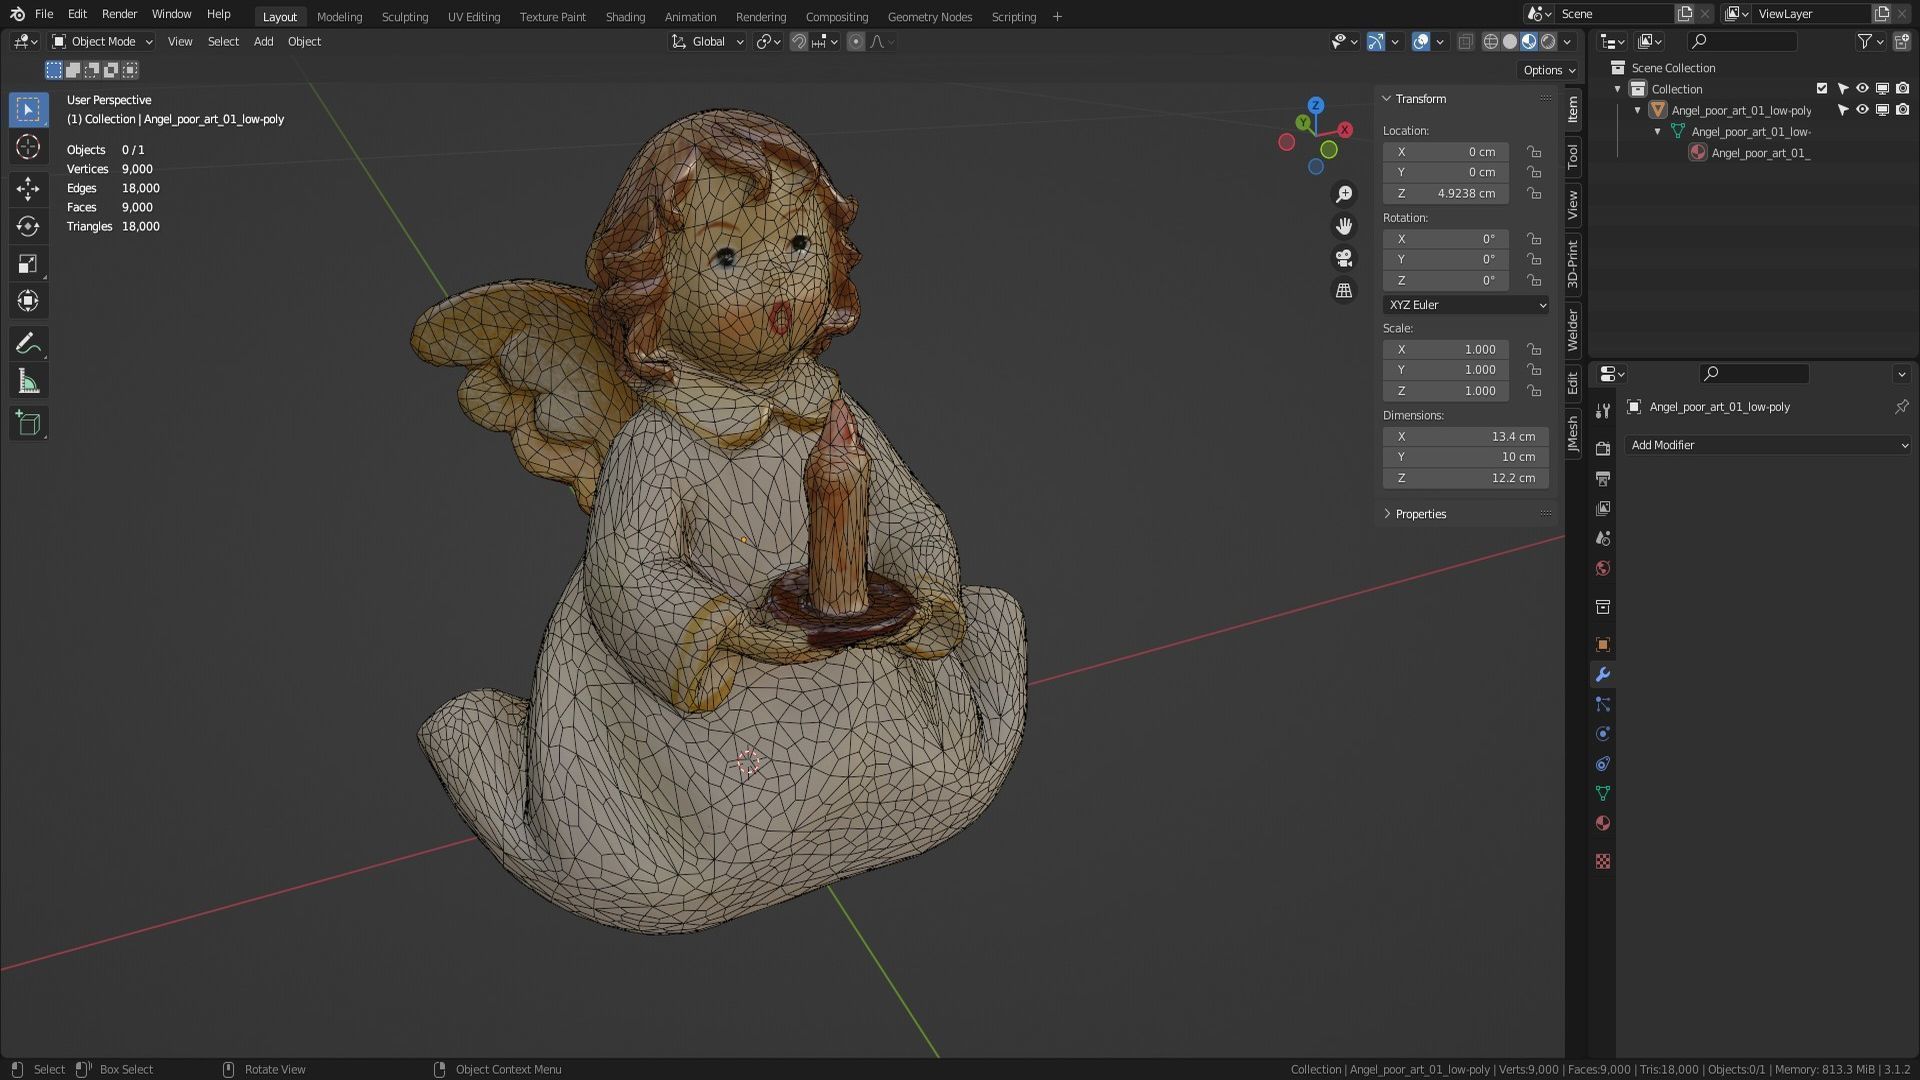Hide the Angel_poor_art_01_low-poly object (eye icon)
Image resolution: width=1920 pixels, height=1080 pixels.
coord(1862,110)
